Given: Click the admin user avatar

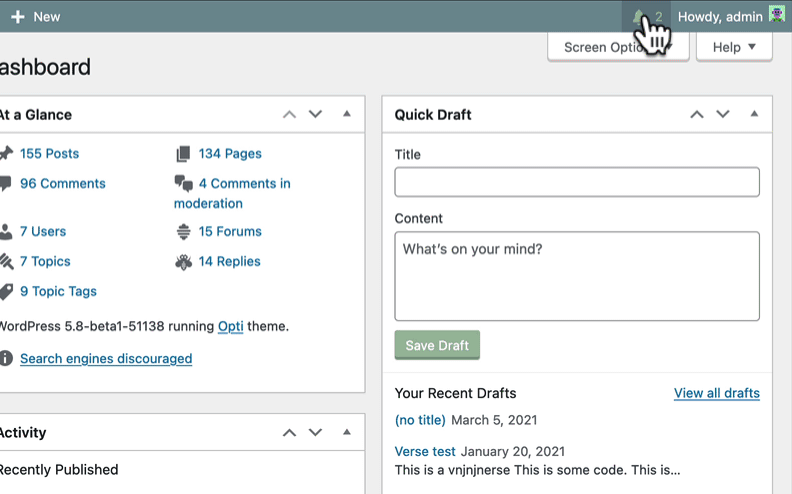Looking at the screenshot, I should click(777, 16).
